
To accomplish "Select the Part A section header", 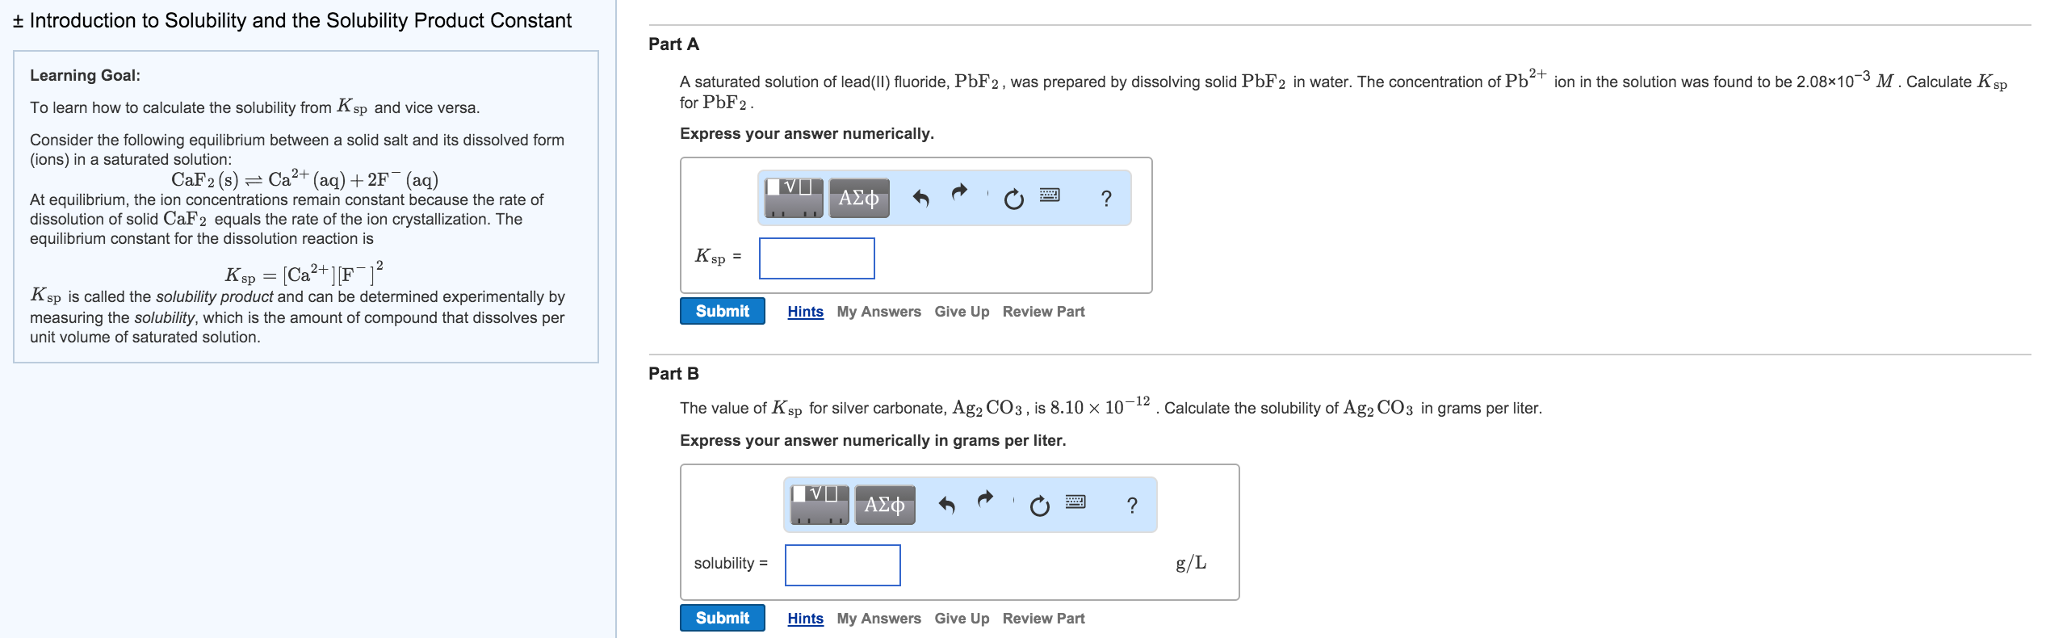I will [x=672, y=44].
